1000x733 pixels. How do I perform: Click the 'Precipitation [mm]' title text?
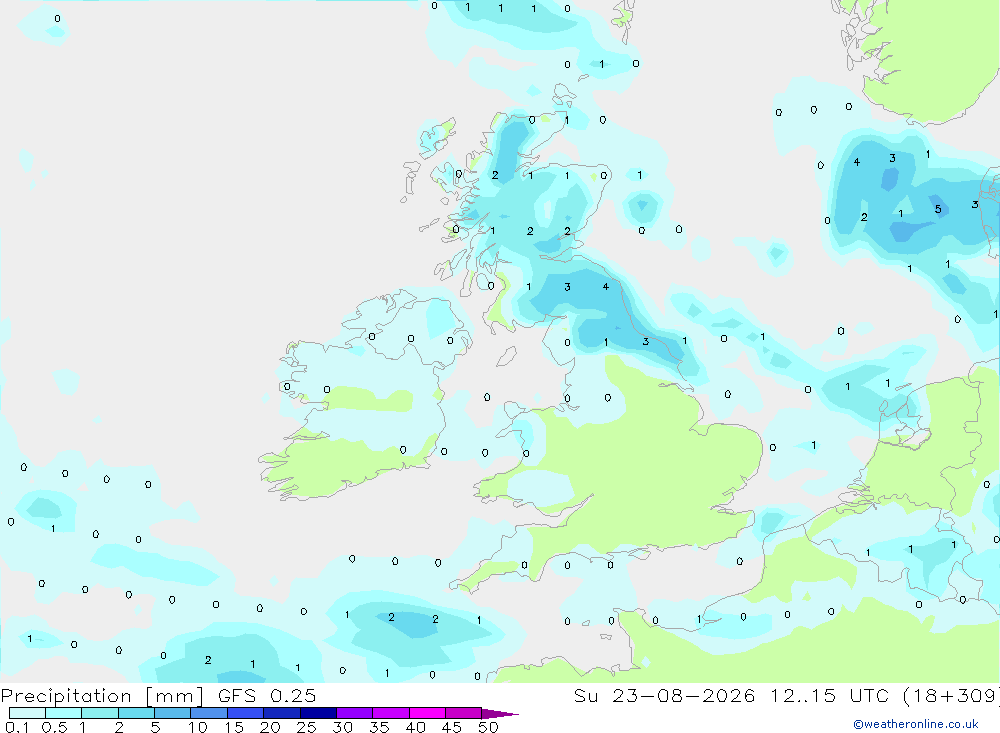102,696
